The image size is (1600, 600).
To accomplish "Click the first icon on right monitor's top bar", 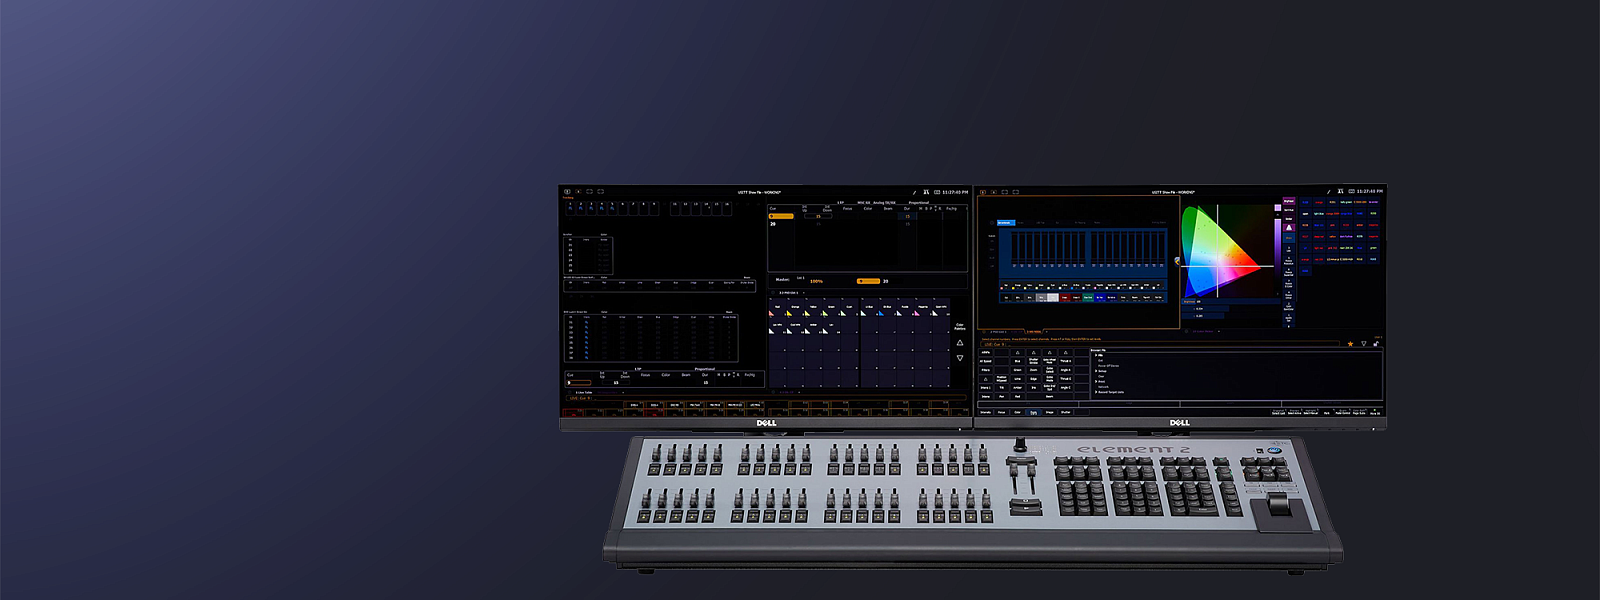I will [x=983, y=192].
